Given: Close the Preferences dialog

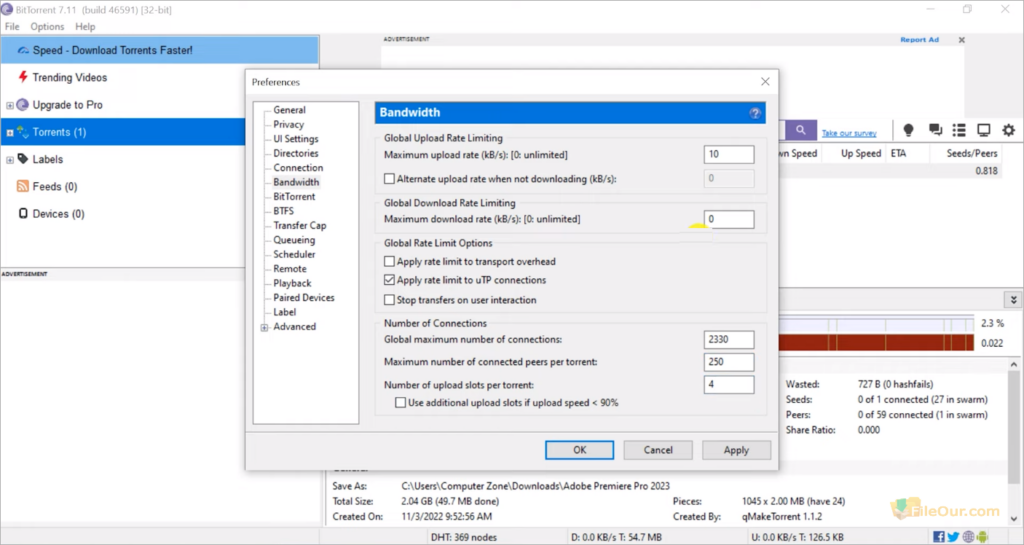Looking at the screenshot, I should click(765, 82).
